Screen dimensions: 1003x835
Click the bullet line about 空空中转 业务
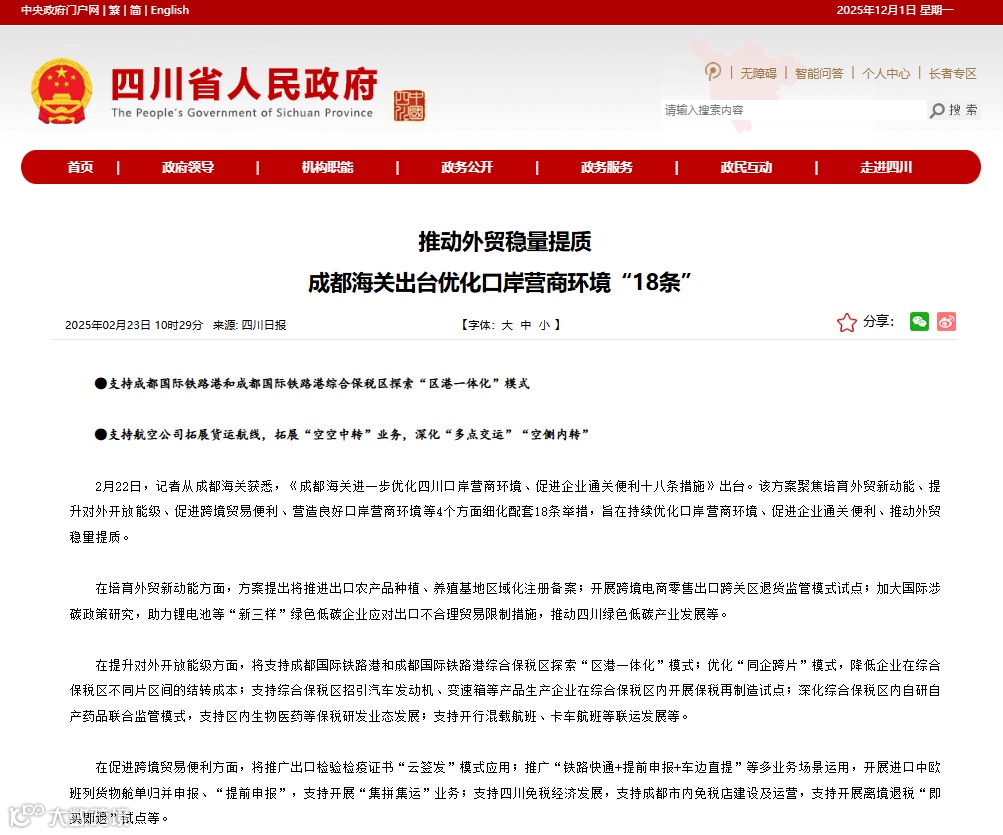(x=342, y=434)
